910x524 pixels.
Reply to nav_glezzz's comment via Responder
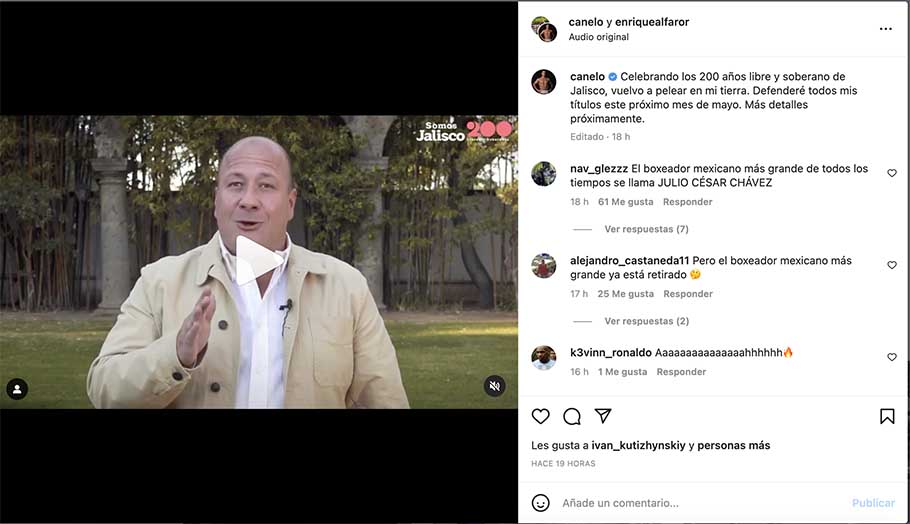point(688,202)
